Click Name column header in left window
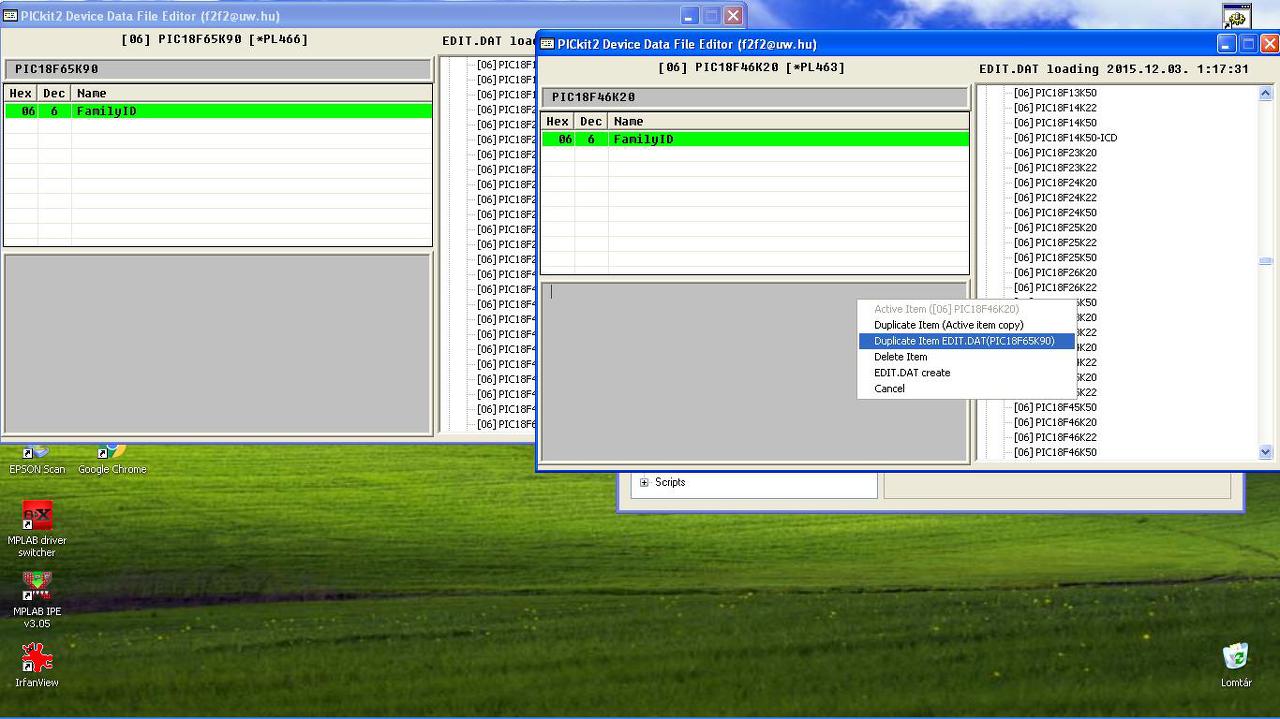This screenshot has width=1280, height=719. click(x=251, y=93)
